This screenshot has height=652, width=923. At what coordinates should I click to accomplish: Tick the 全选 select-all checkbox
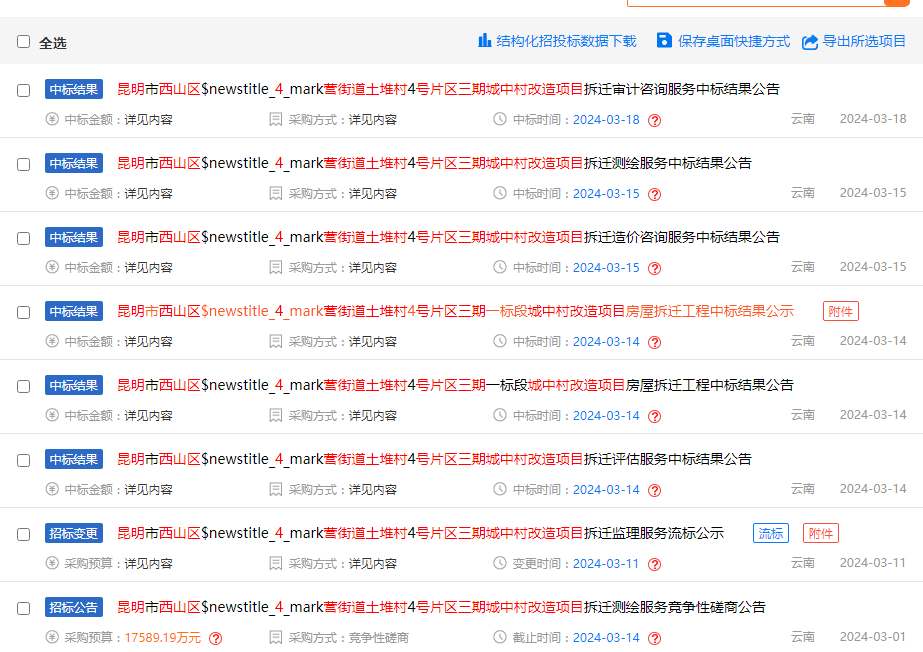pos(24,42)
